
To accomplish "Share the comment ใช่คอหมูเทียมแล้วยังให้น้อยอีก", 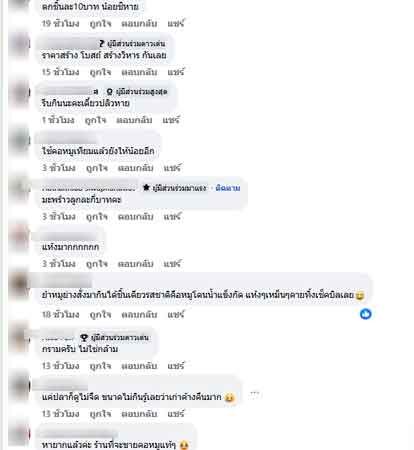I will (x=172, y=168).
